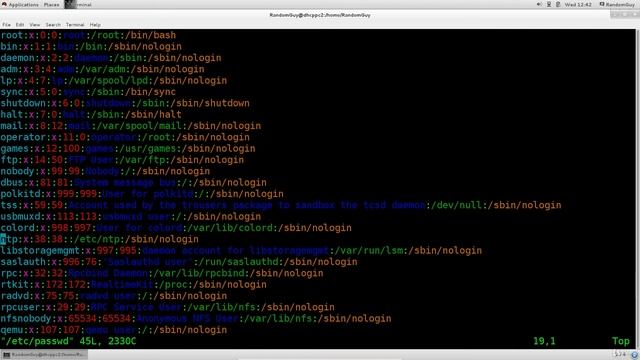Click the radvd:x:75:75 line
Screen dimensions: 640x360
(113, 296)
